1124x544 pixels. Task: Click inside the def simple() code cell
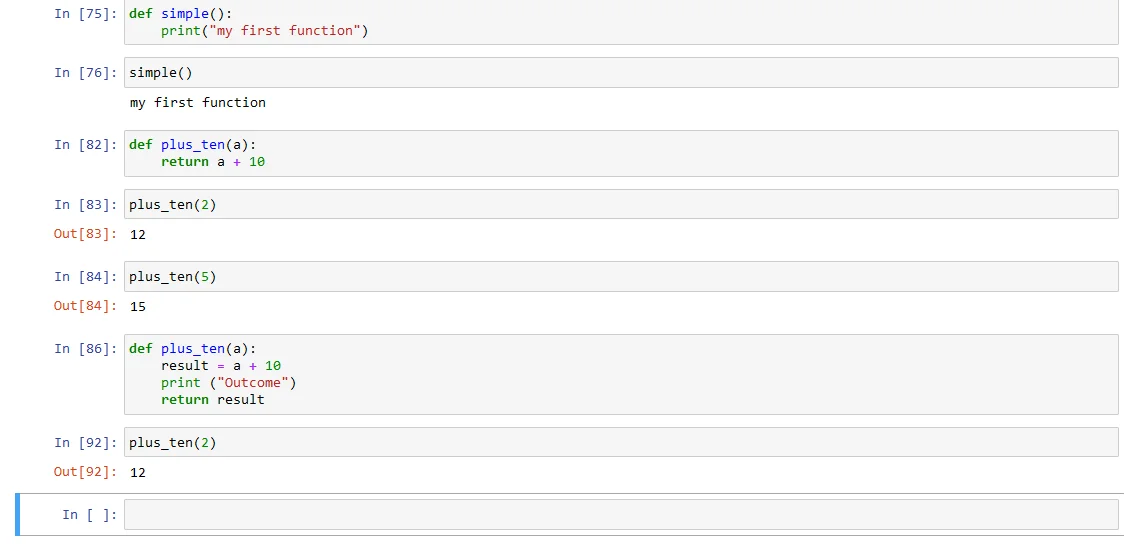click(620, 22)
